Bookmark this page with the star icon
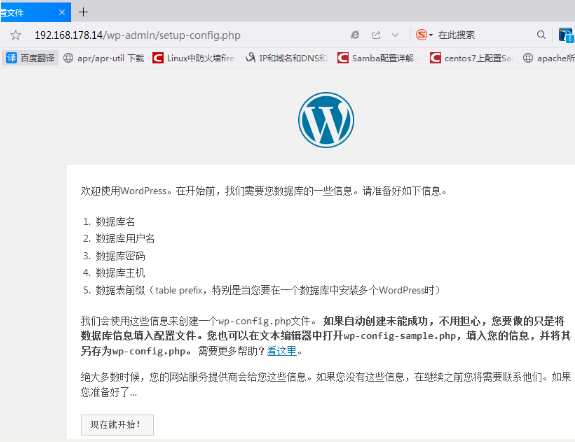The height and width of the screenshot is (442, 575). click(16, 35)
